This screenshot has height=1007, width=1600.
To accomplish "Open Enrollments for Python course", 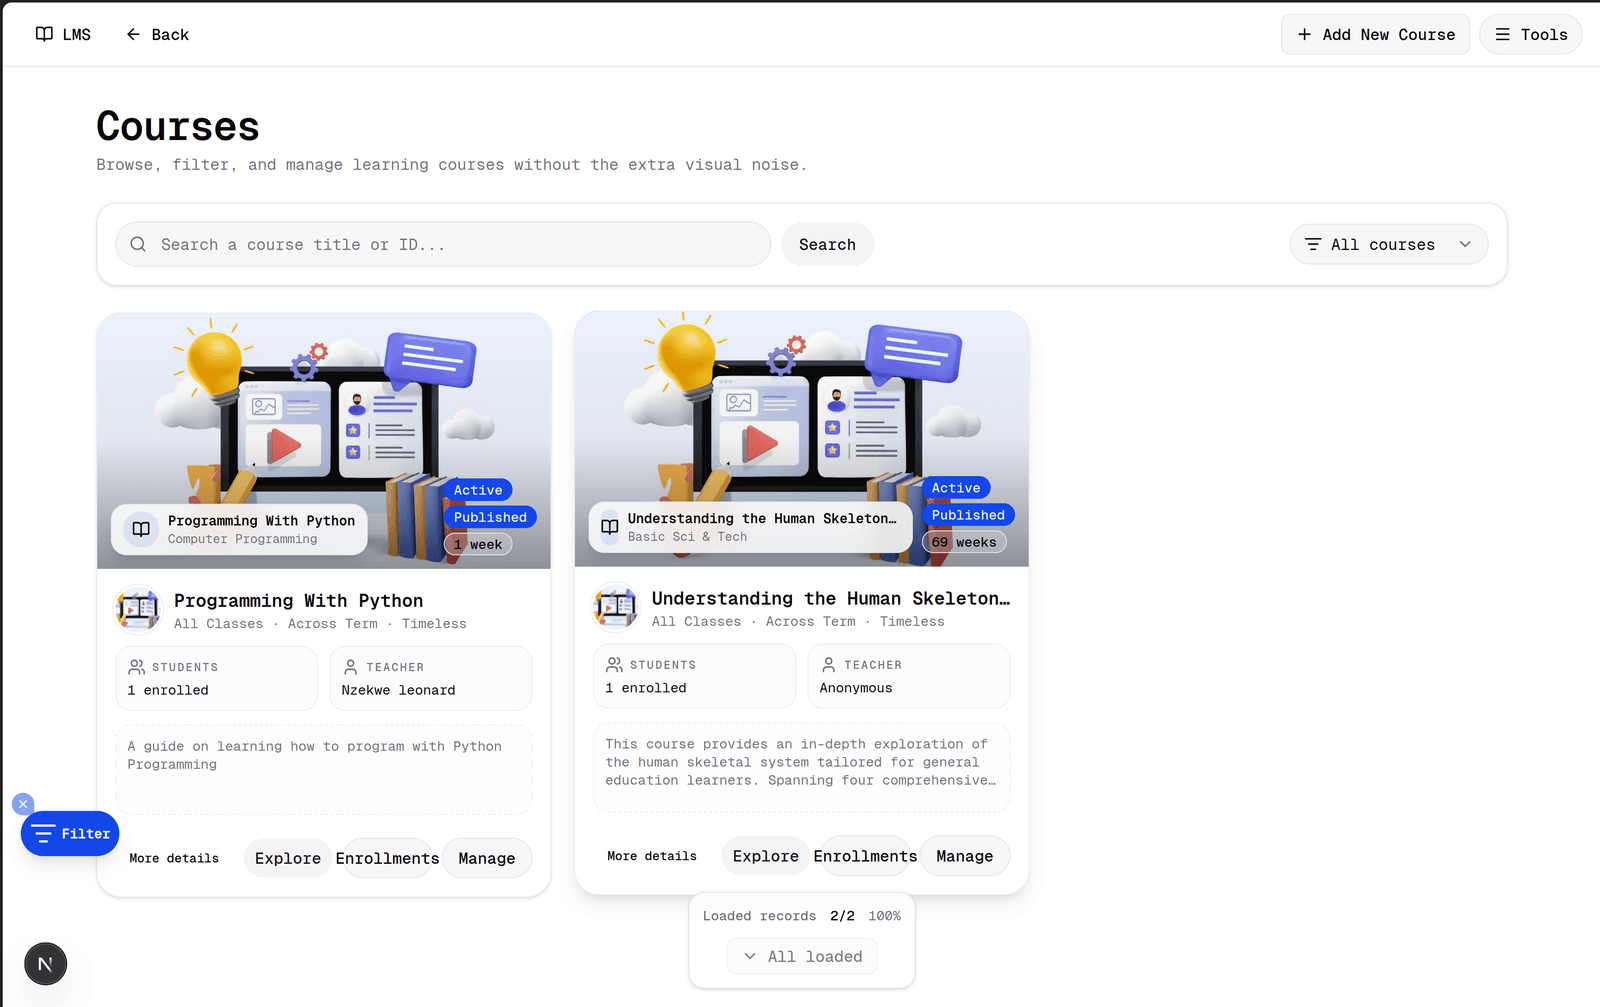I will (387, 858).
